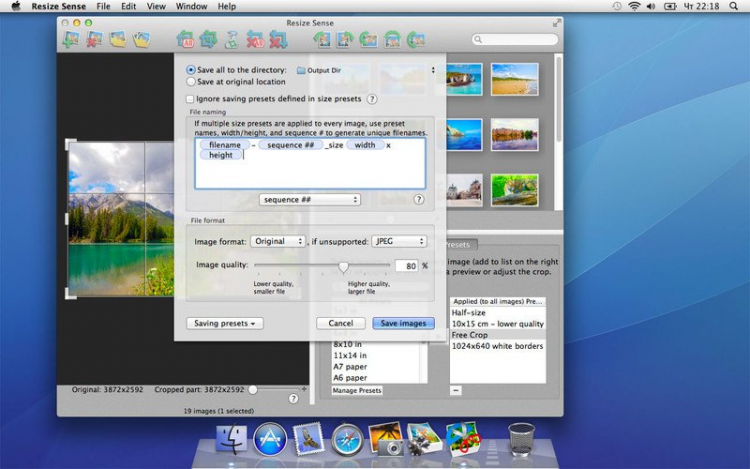Open the File menu

coord(103,6)
